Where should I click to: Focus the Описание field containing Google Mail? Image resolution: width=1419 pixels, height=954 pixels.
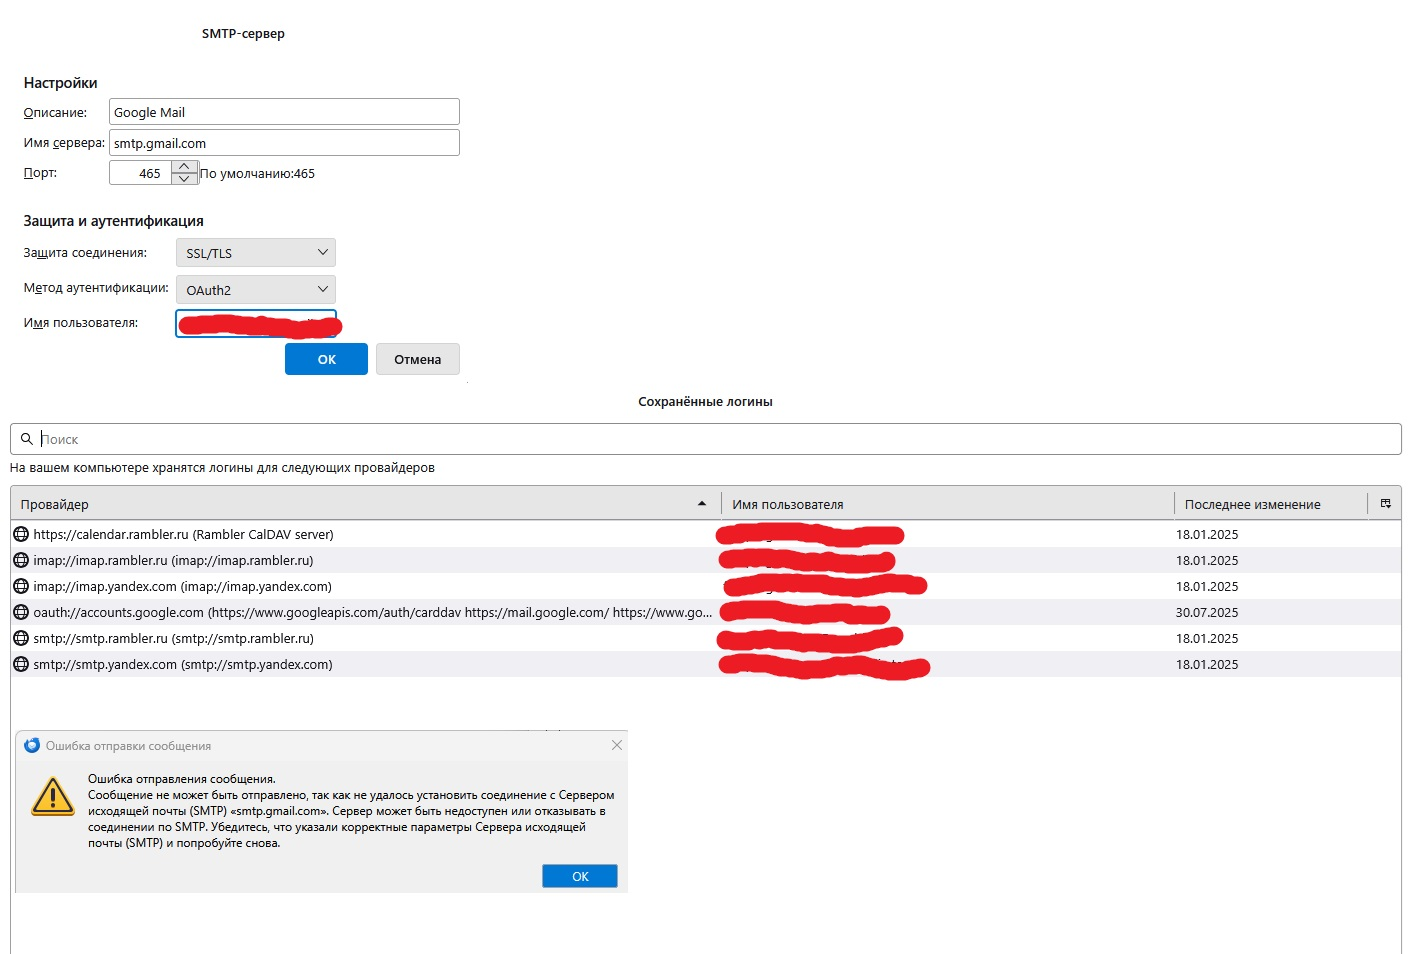click(284, 112)
